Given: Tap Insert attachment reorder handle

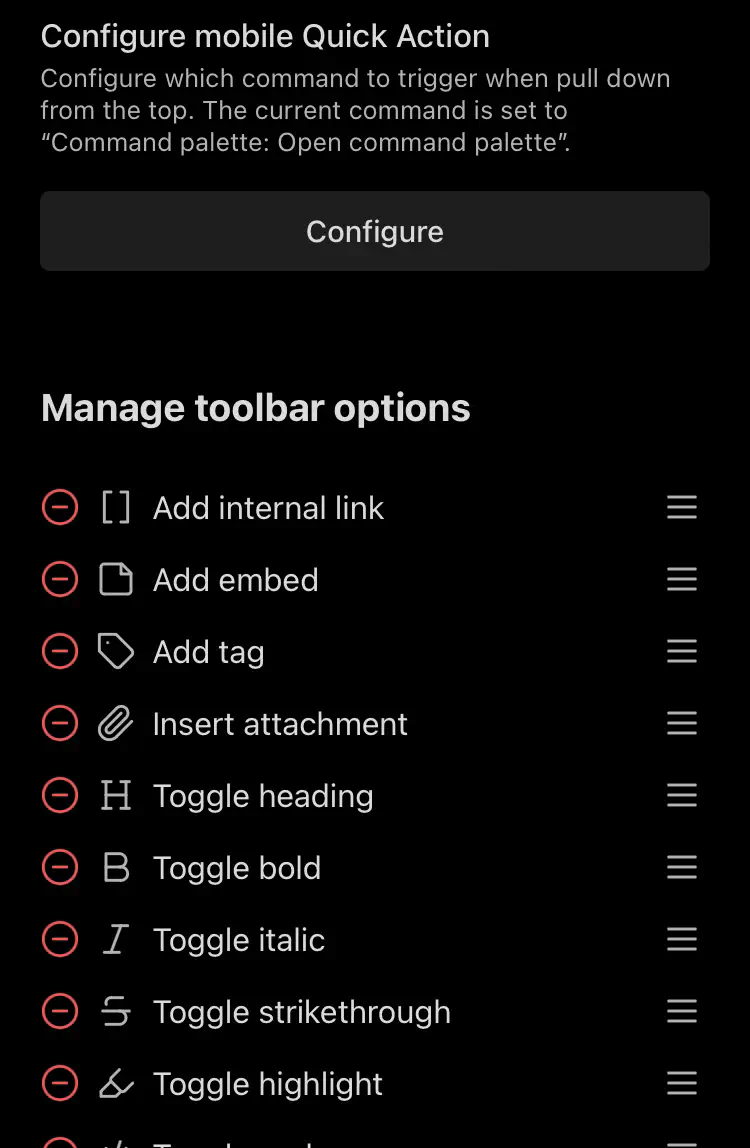Looking at the screenshot, I should click(682, 724).
